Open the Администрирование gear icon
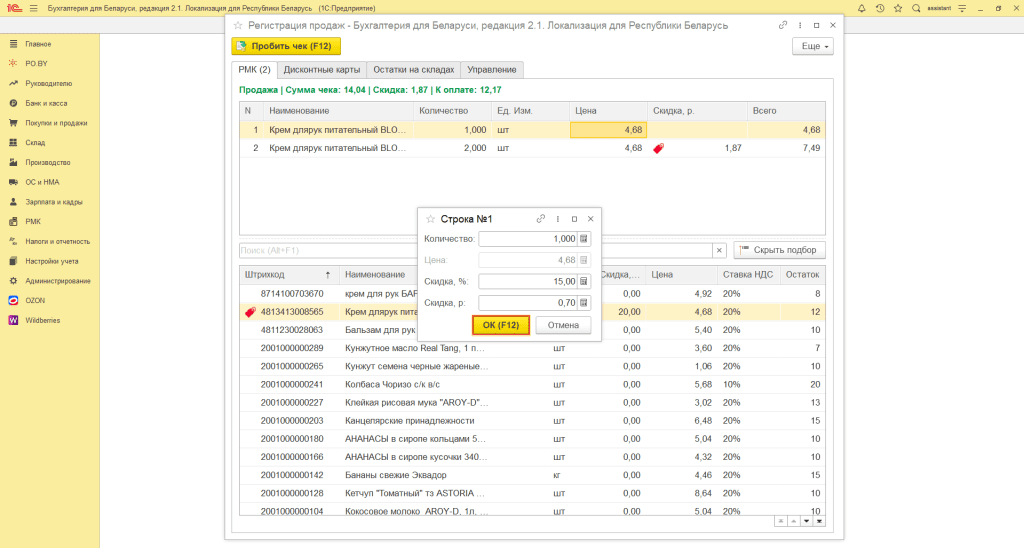The image size is (1024, 548). point(13,281)
